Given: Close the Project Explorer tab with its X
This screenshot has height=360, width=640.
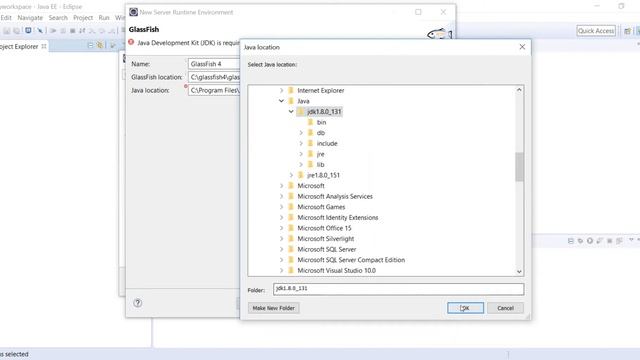Looking at the screenshot, I should pyautogui.click(x=44, y=46).
